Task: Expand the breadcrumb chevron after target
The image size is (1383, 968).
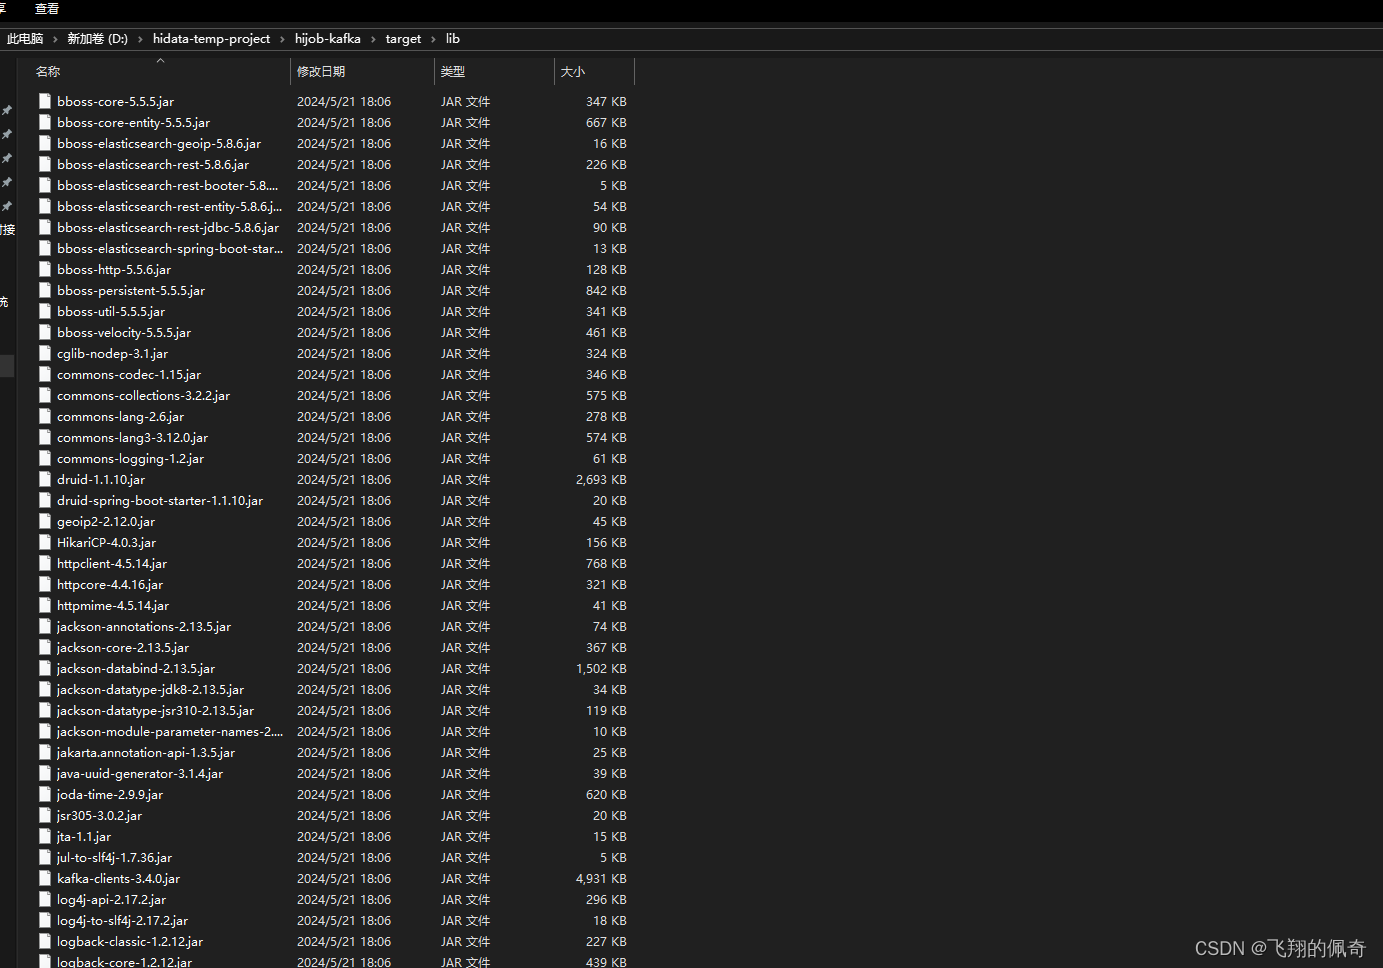Action: (x=434, y=39)
